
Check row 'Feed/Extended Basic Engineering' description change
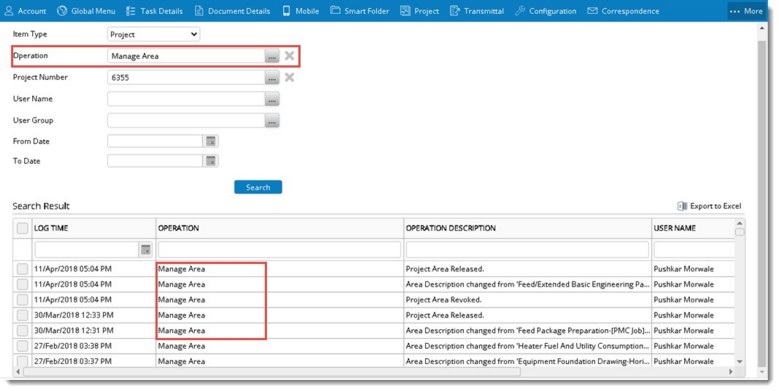(22, 284)
